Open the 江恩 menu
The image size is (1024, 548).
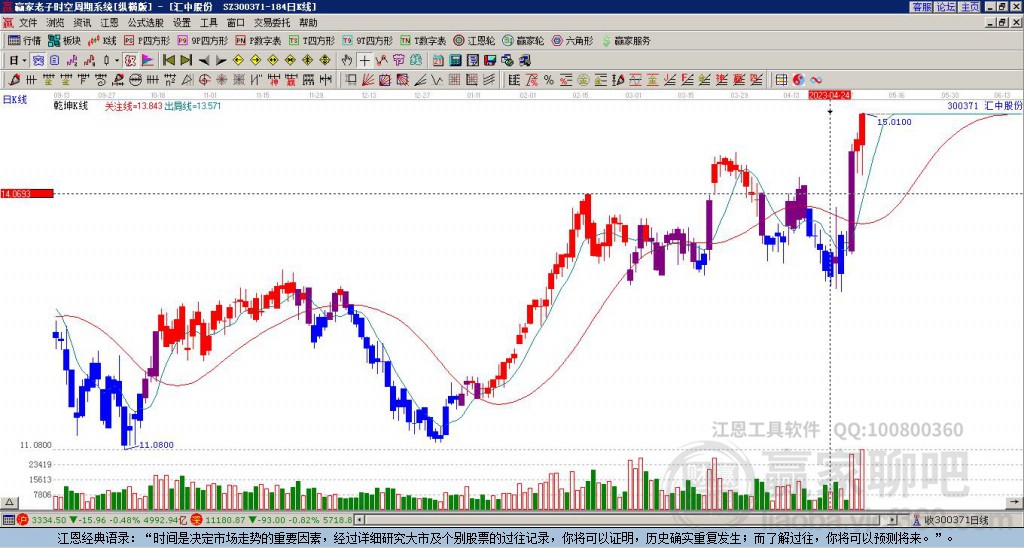coord(109,23)
